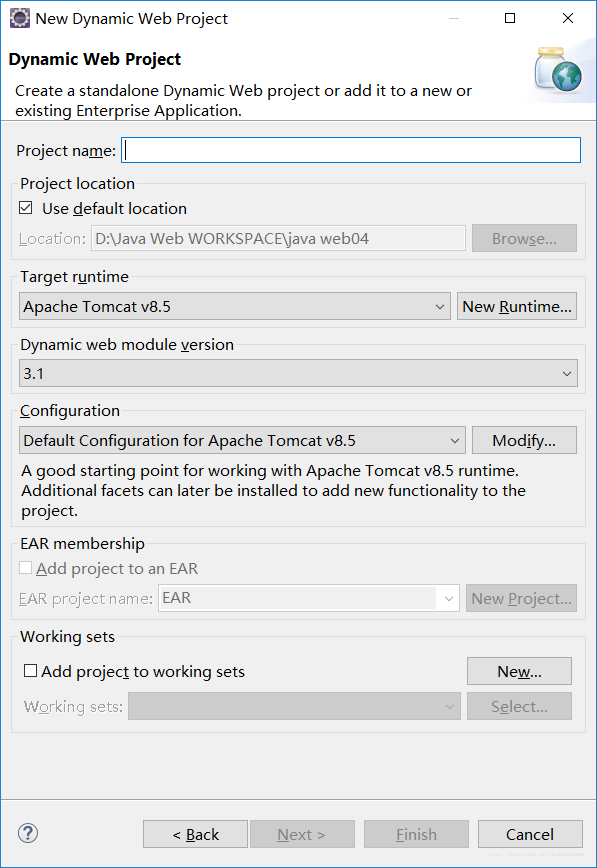Click the Dynamic Web Project jar globe icon

point(558,69)
